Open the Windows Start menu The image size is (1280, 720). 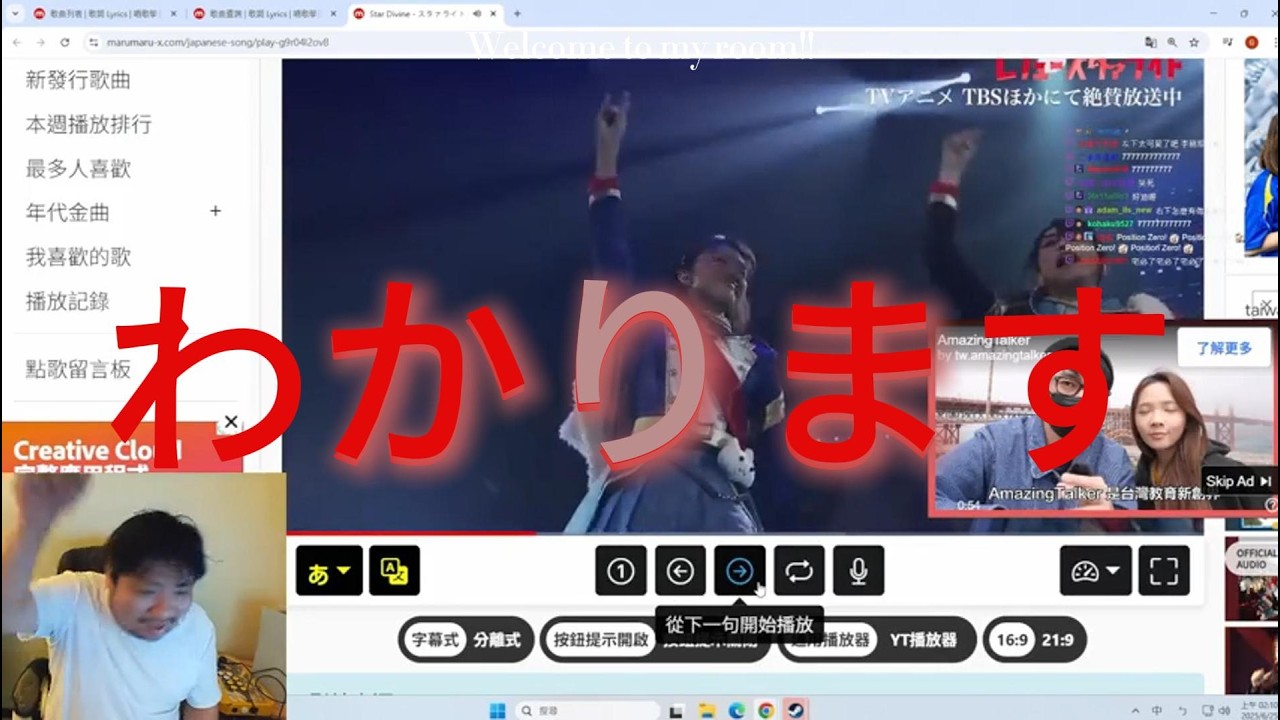497,710
